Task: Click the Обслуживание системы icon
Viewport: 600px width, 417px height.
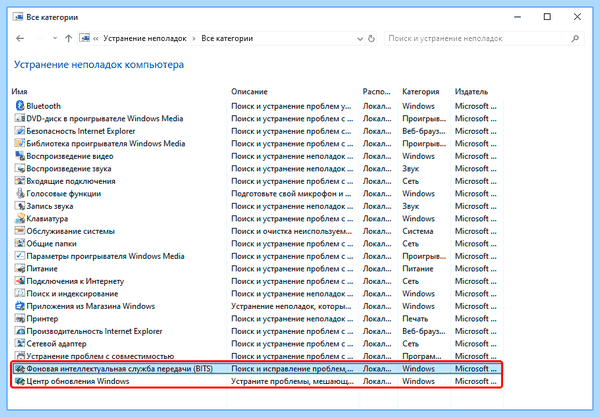Action: pos(20,231)
